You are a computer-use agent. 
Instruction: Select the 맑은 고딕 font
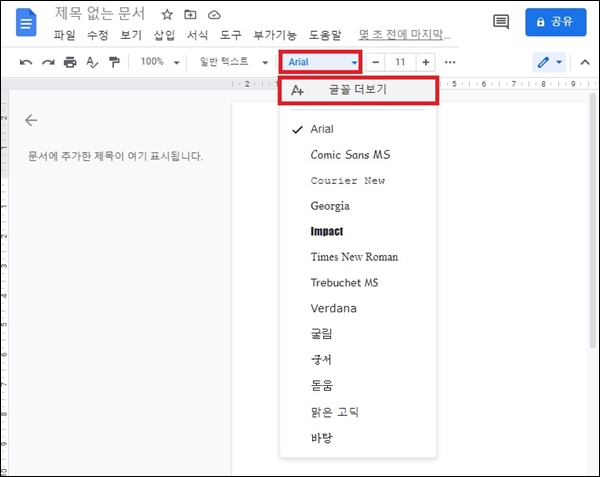(x=358, y=412)
